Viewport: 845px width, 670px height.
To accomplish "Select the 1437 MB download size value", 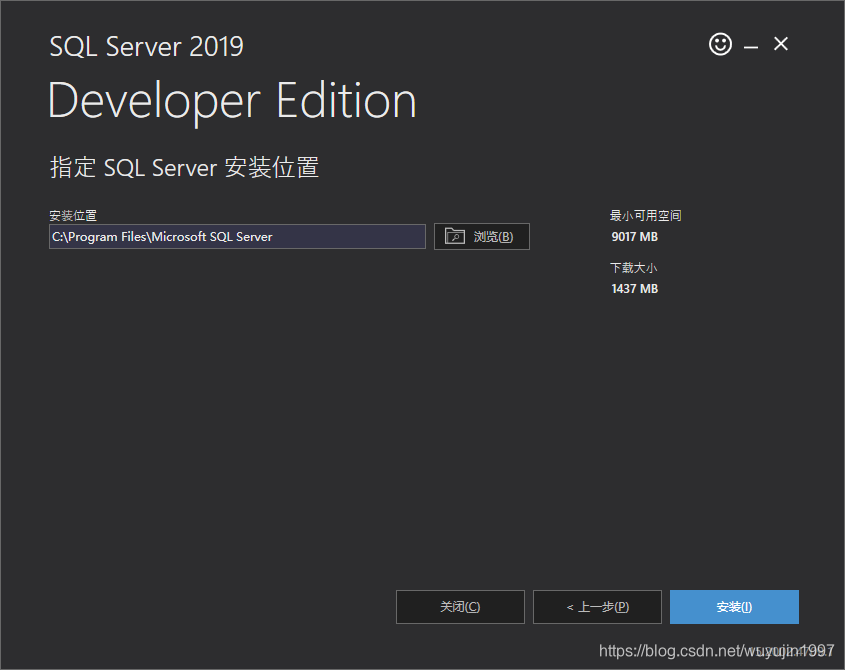I will (634, 289).
